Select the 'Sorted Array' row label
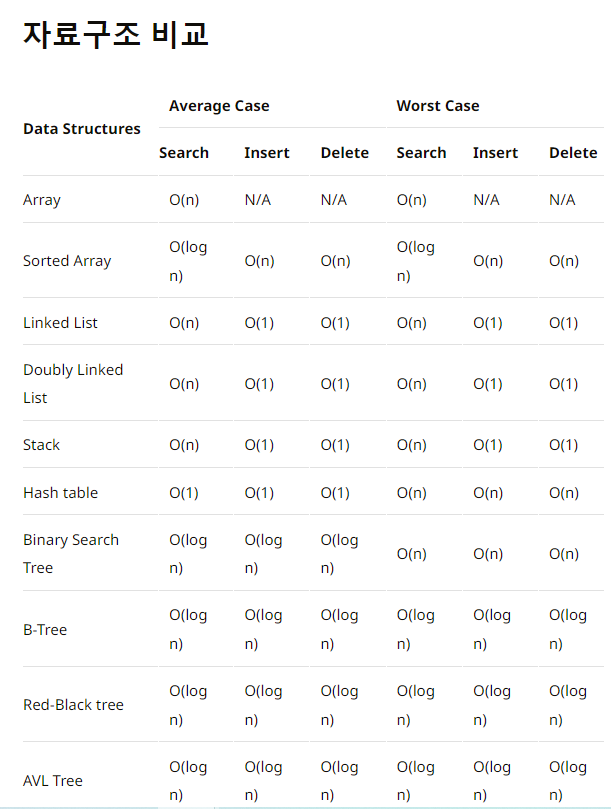Screen dimensions: 611x809 tap(67, 261)
